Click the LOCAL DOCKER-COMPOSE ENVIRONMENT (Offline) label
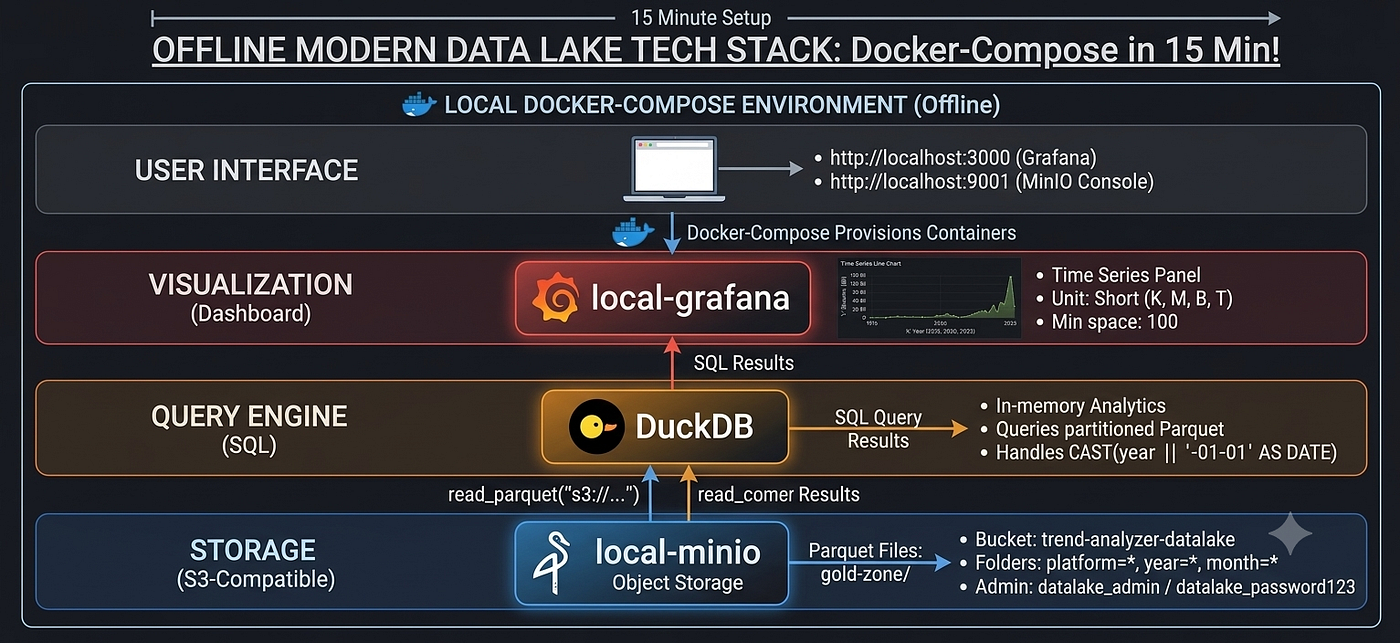 [722, 105]
